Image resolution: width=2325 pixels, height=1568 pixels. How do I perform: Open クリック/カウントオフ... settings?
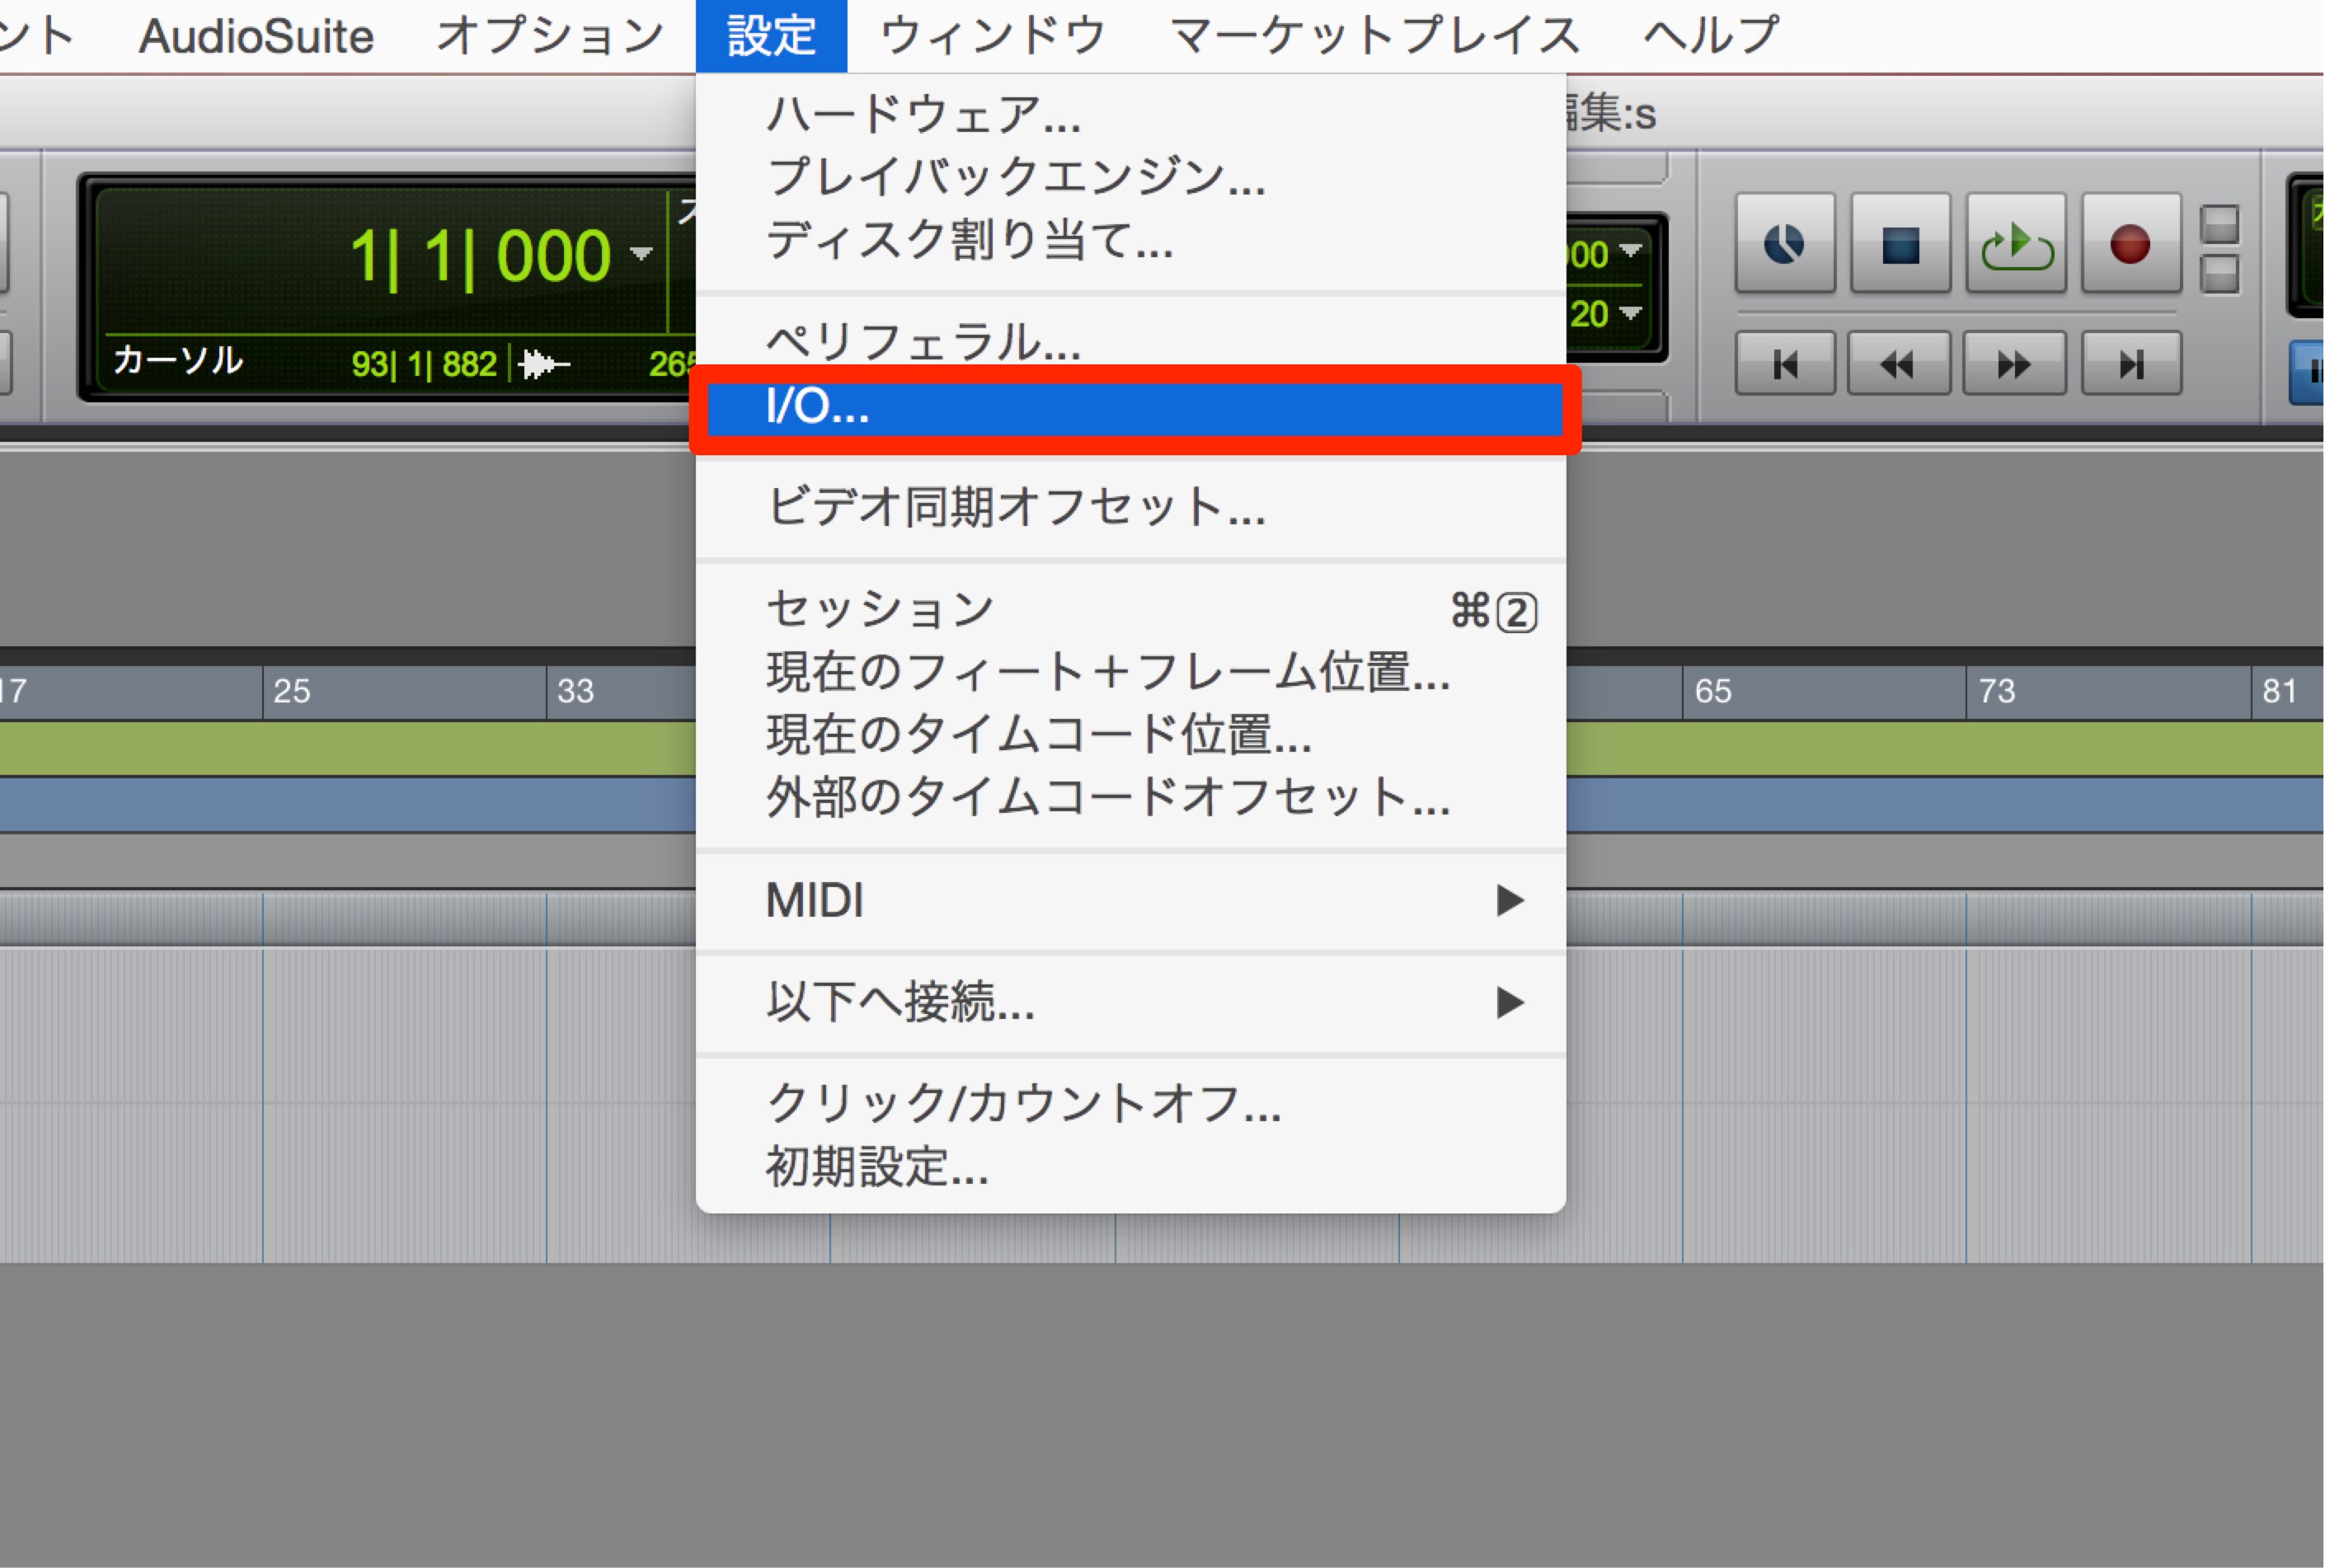[1130, 1104]
